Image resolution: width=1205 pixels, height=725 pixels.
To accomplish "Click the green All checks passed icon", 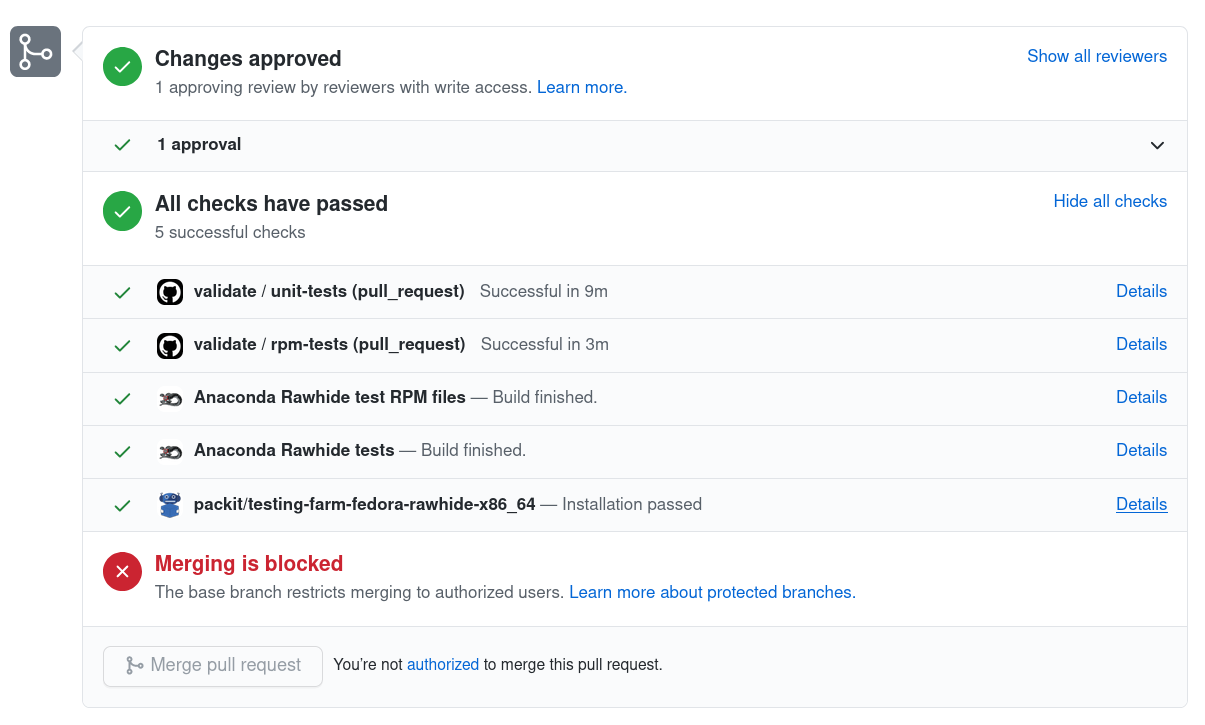I will (122, 212).
